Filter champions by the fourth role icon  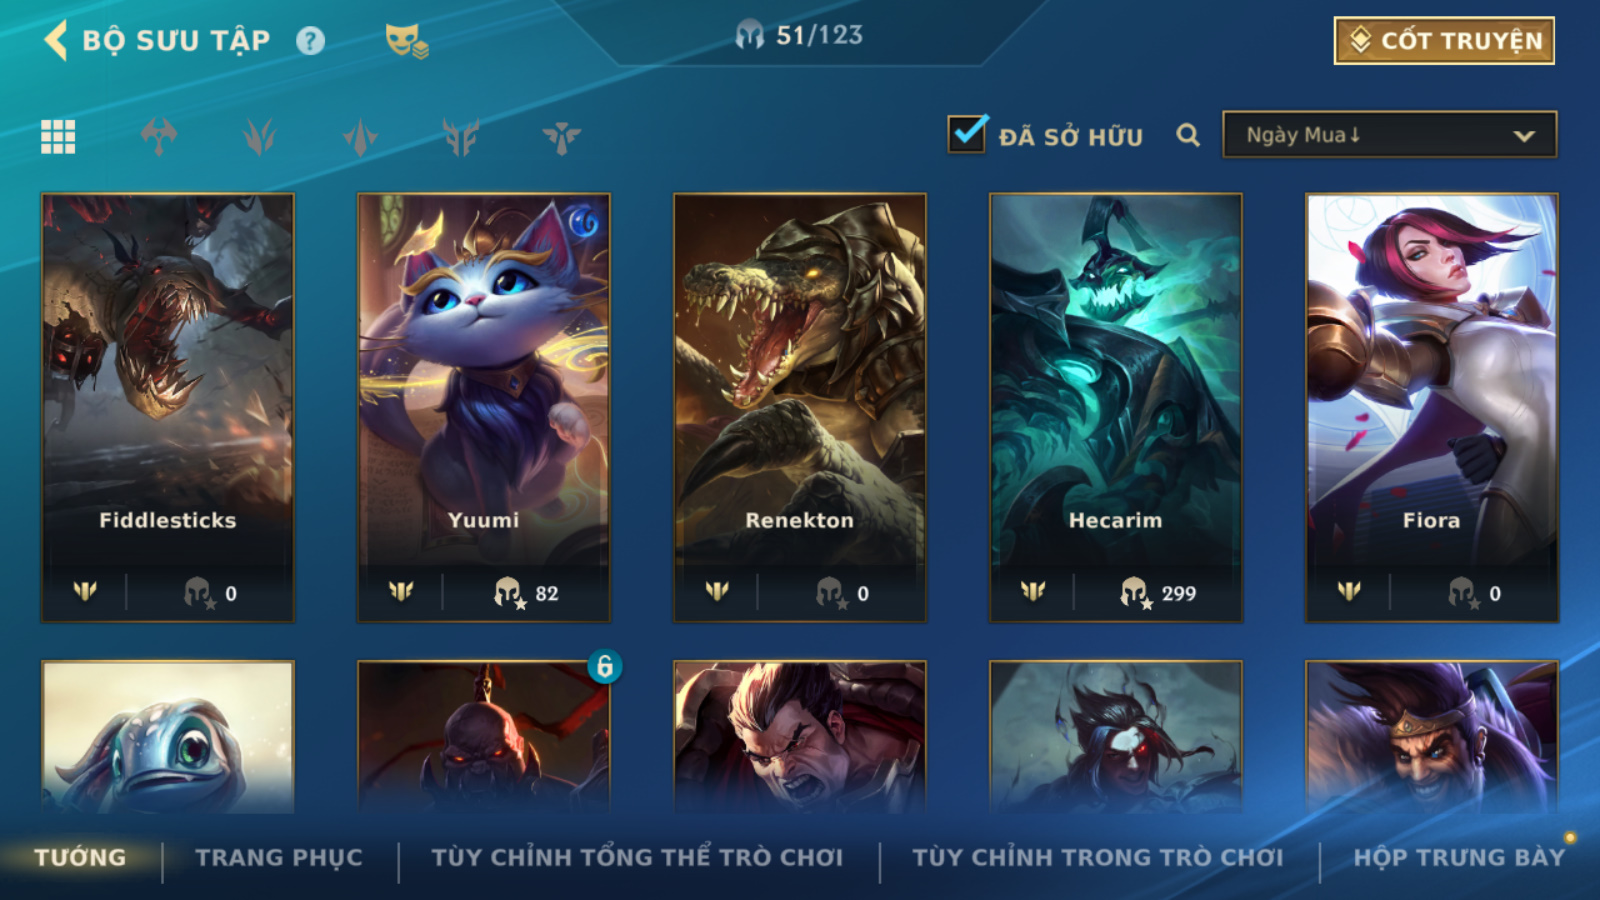461,136
